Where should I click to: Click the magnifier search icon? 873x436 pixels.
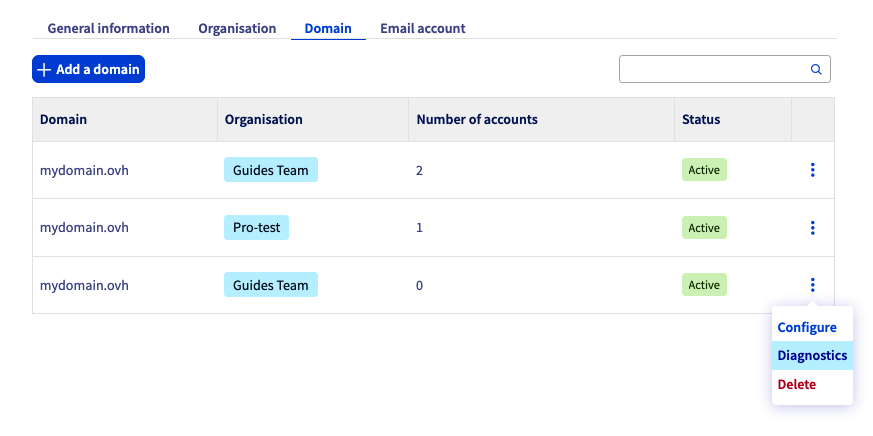816,70
